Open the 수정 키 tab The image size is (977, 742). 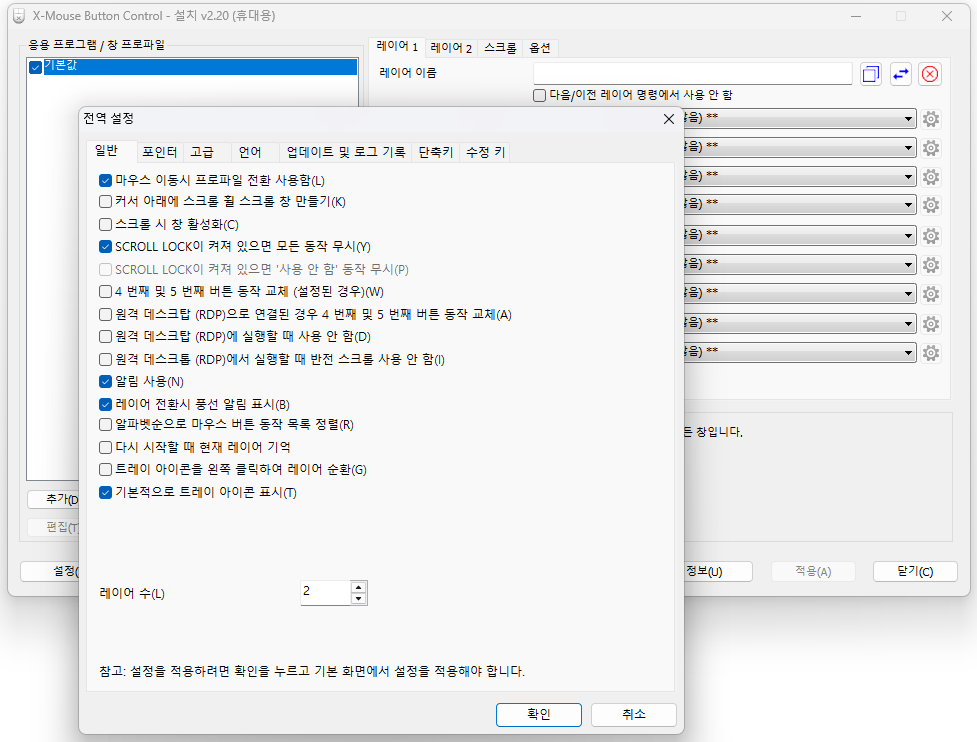(485, 152)
